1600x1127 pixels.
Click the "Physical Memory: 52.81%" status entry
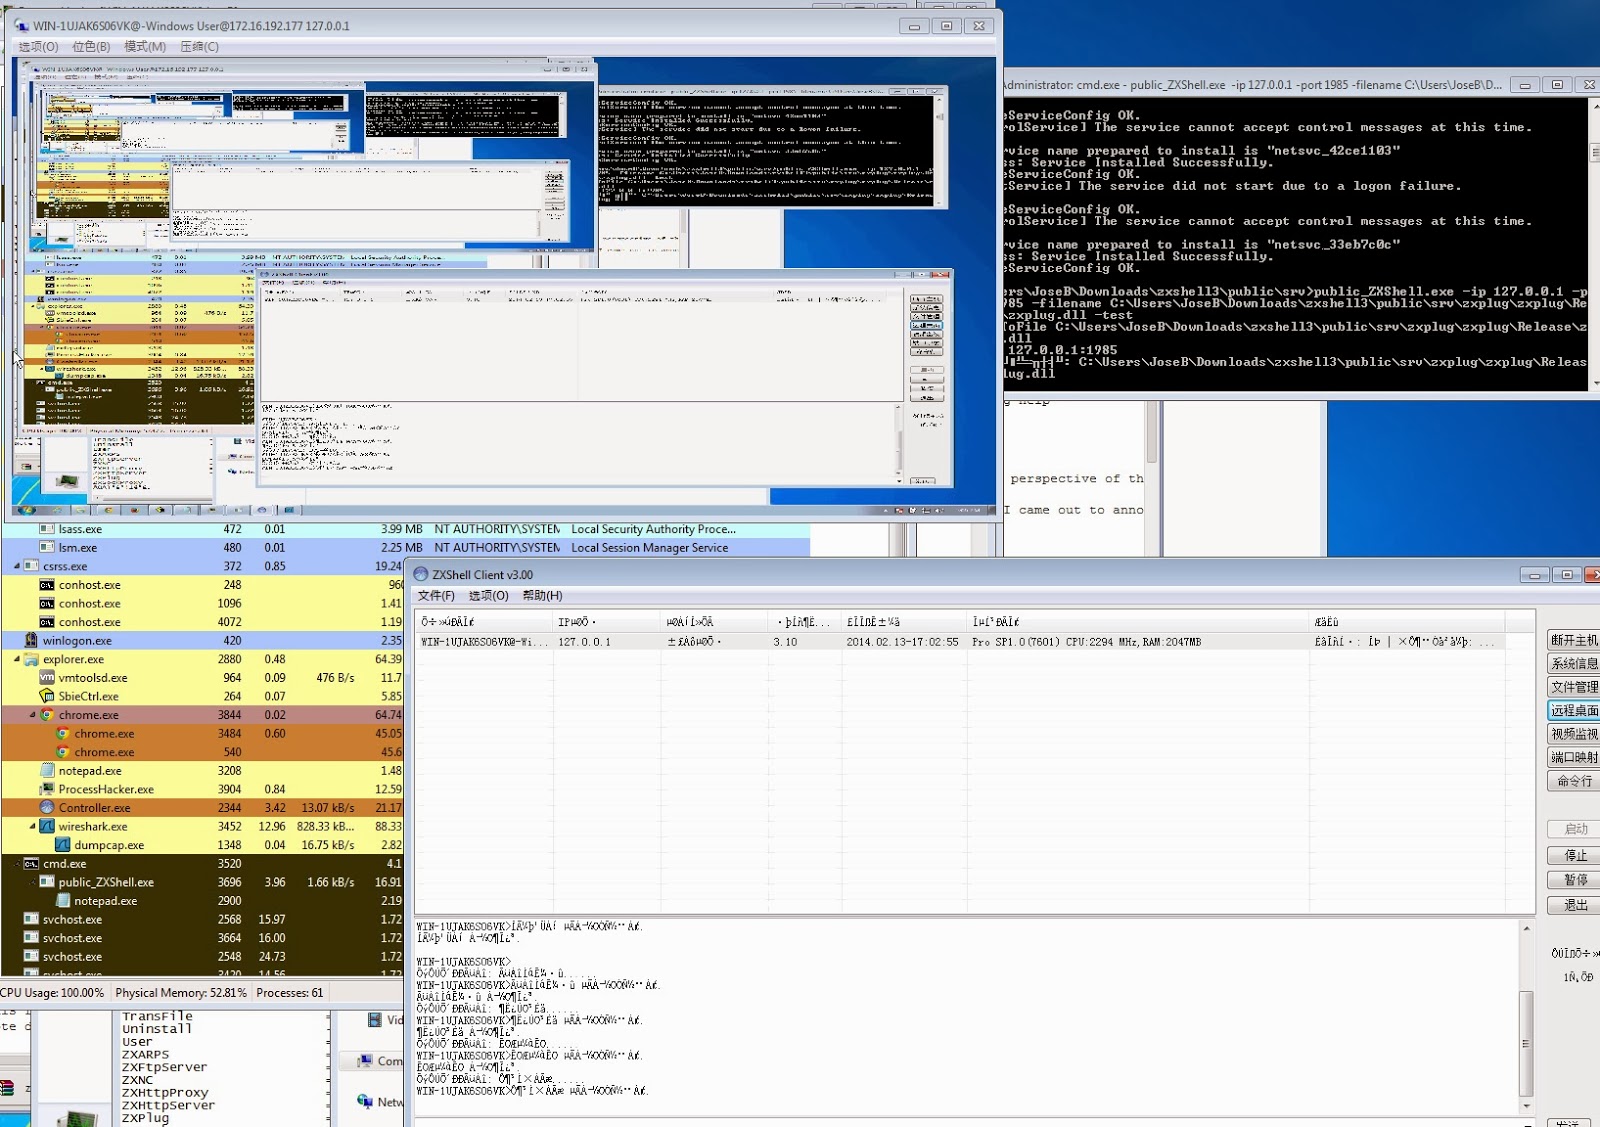tap(181, 993)
